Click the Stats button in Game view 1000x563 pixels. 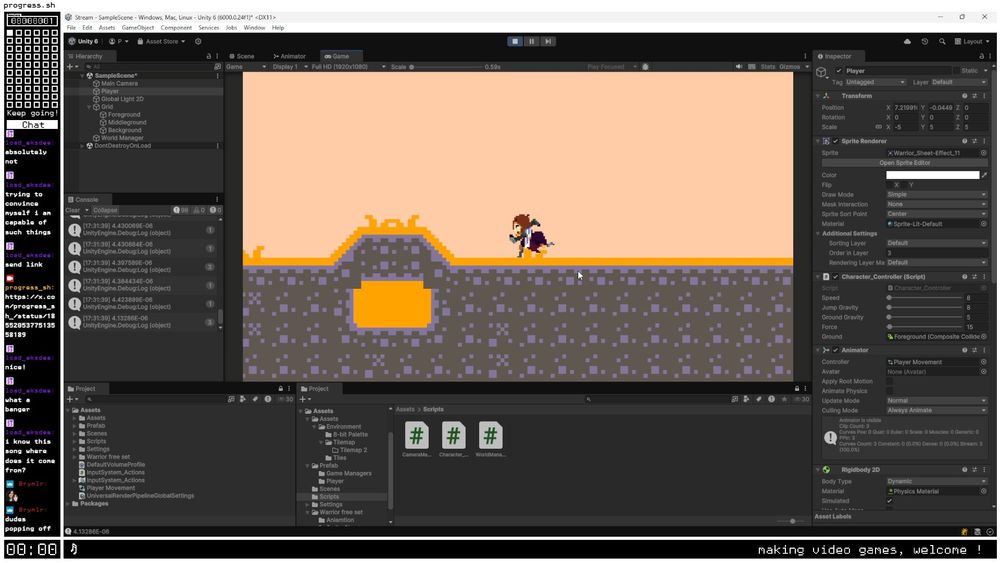point(768,67)
